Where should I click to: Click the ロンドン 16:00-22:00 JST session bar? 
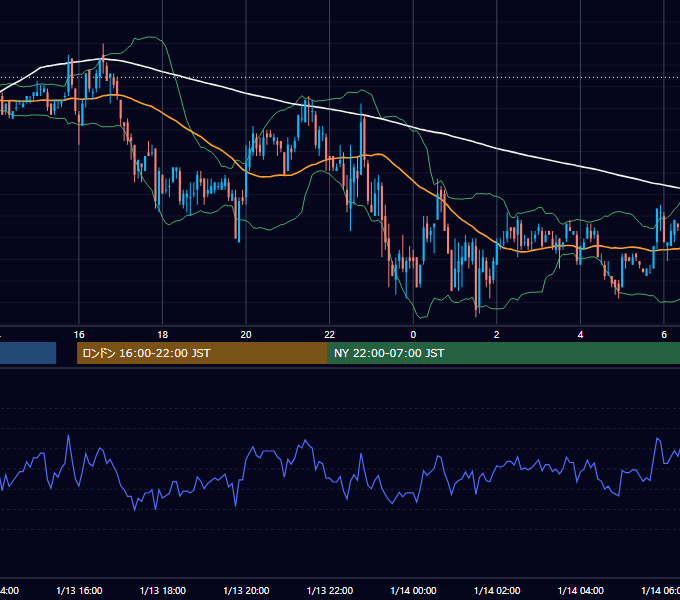(202, 353)
